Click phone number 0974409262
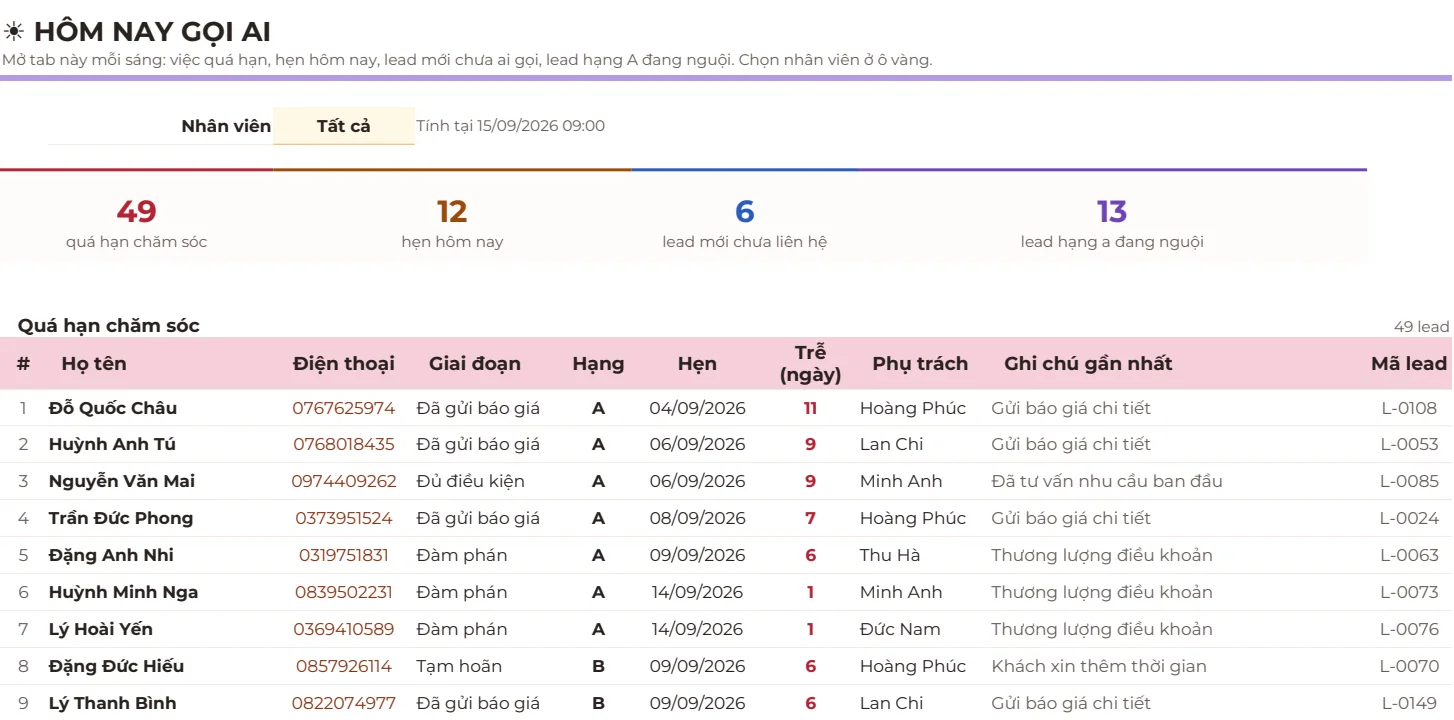 (344, 481)
